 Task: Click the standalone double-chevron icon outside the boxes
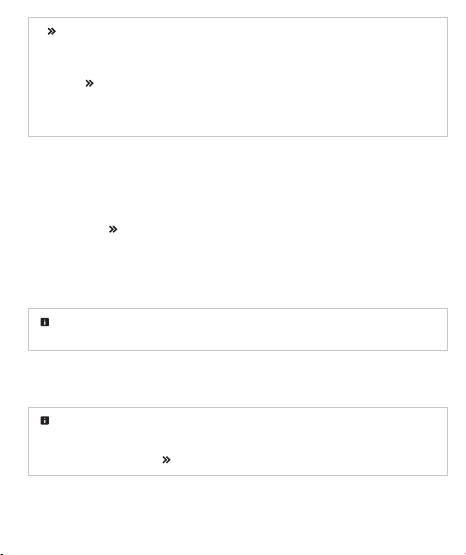pos(113,229)
